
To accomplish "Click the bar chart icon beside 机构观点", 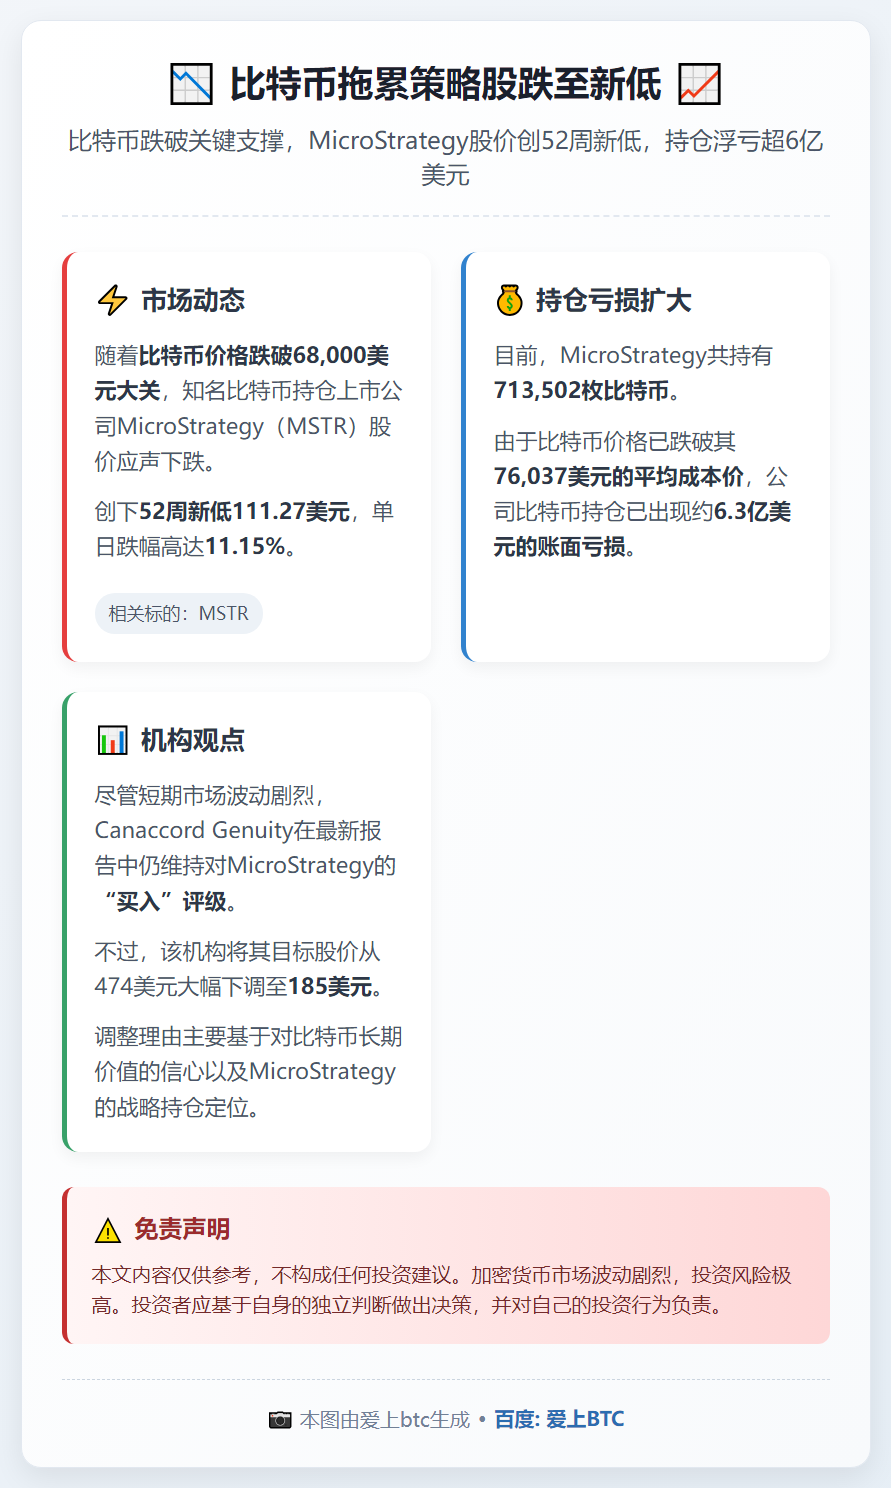I will pos(112,740).
